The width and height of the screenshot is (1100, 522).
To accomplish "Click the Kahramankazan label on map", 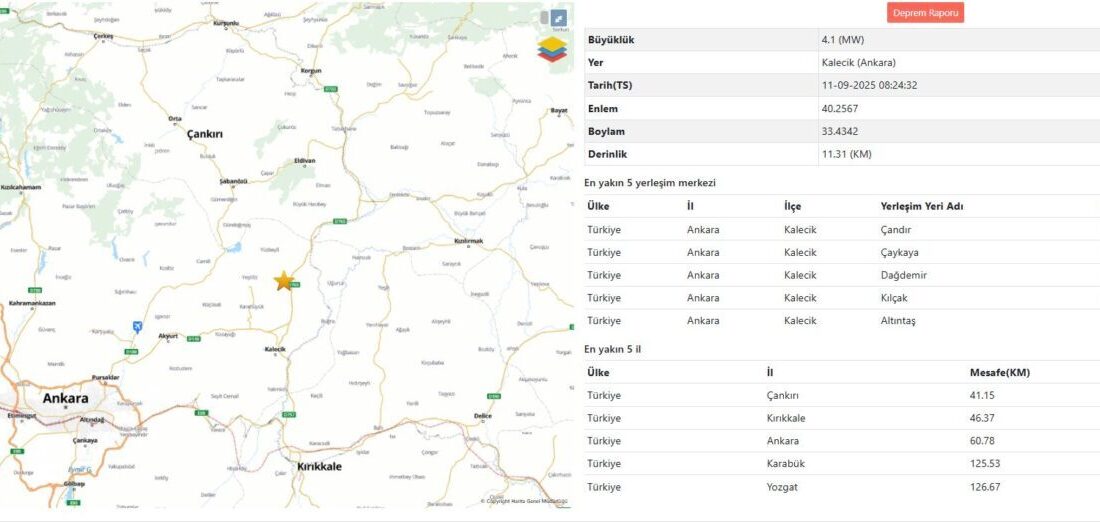I will tap(32, 303).
